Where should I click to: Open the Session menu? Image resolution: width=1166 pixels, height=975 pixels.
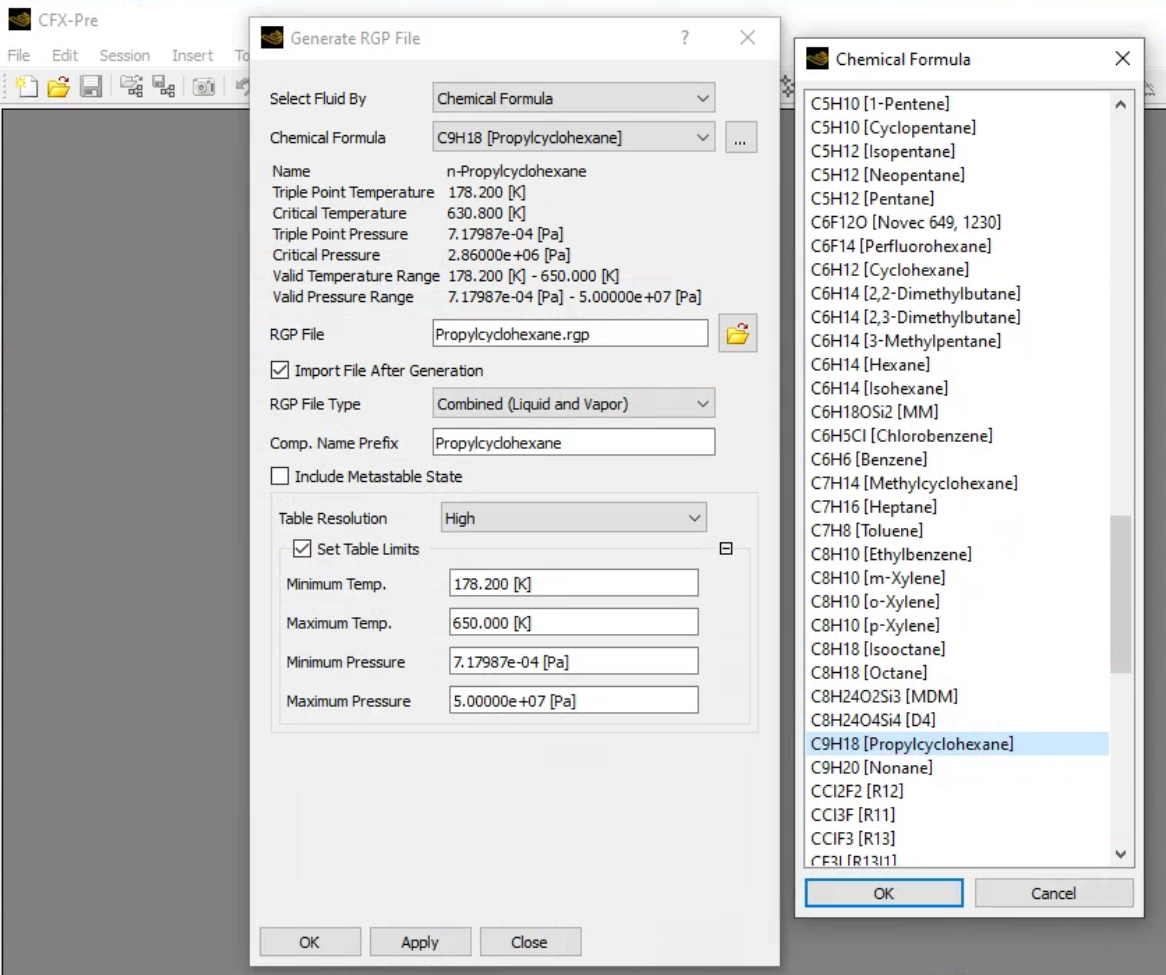125,55
